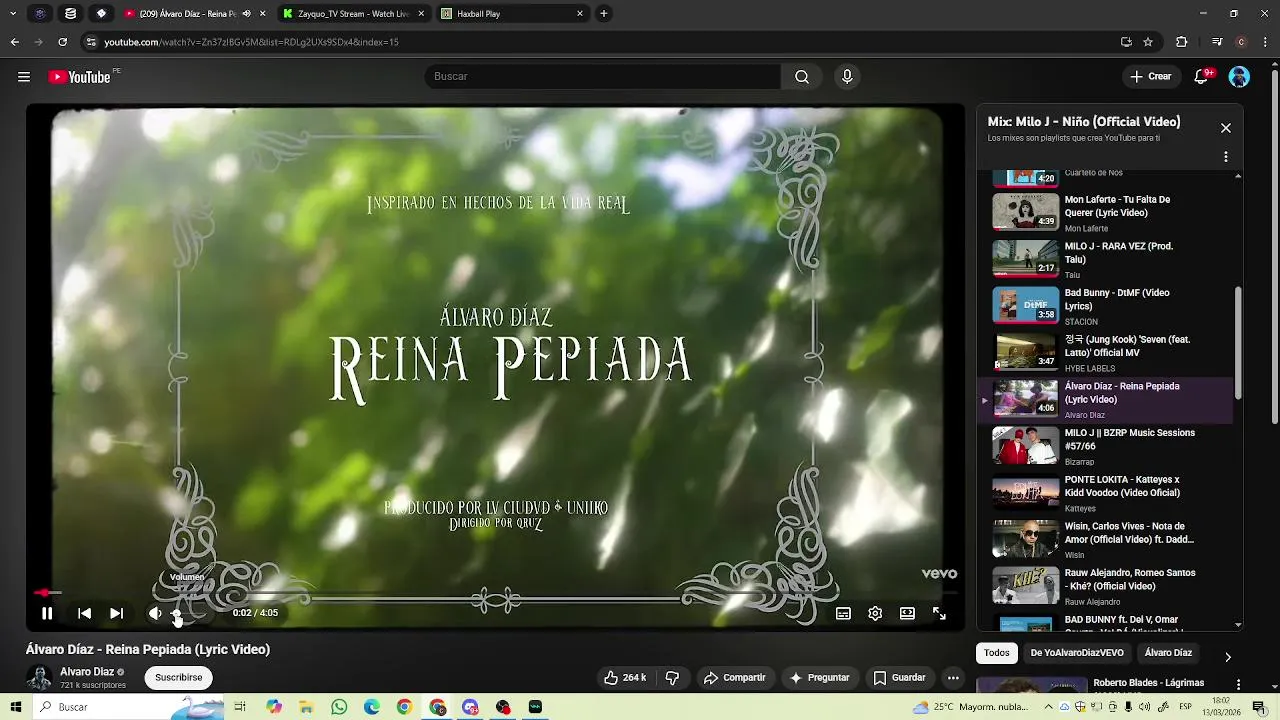1280x720 pixels.
Task: Select PONTE LOKITA thumbnail in playlist
Action: coord(1025,492)
